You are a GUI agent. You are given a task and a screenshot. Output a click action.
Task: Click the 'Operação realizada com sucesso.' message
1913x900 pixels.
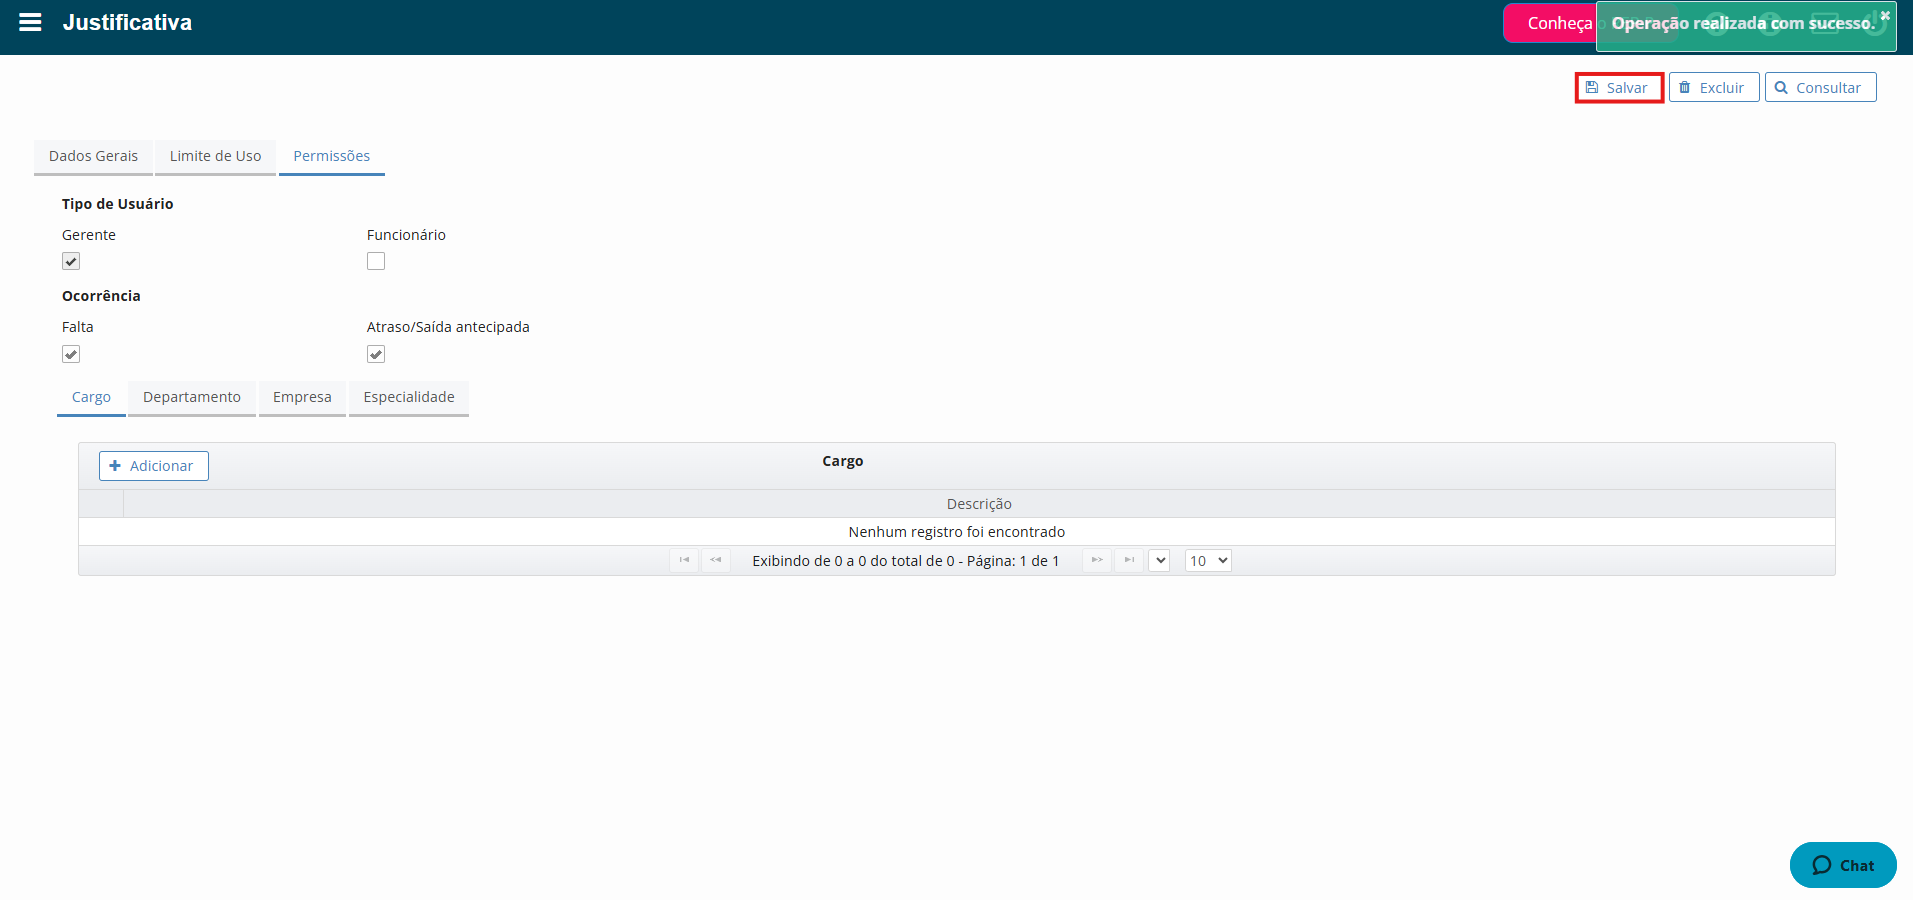1743,23
